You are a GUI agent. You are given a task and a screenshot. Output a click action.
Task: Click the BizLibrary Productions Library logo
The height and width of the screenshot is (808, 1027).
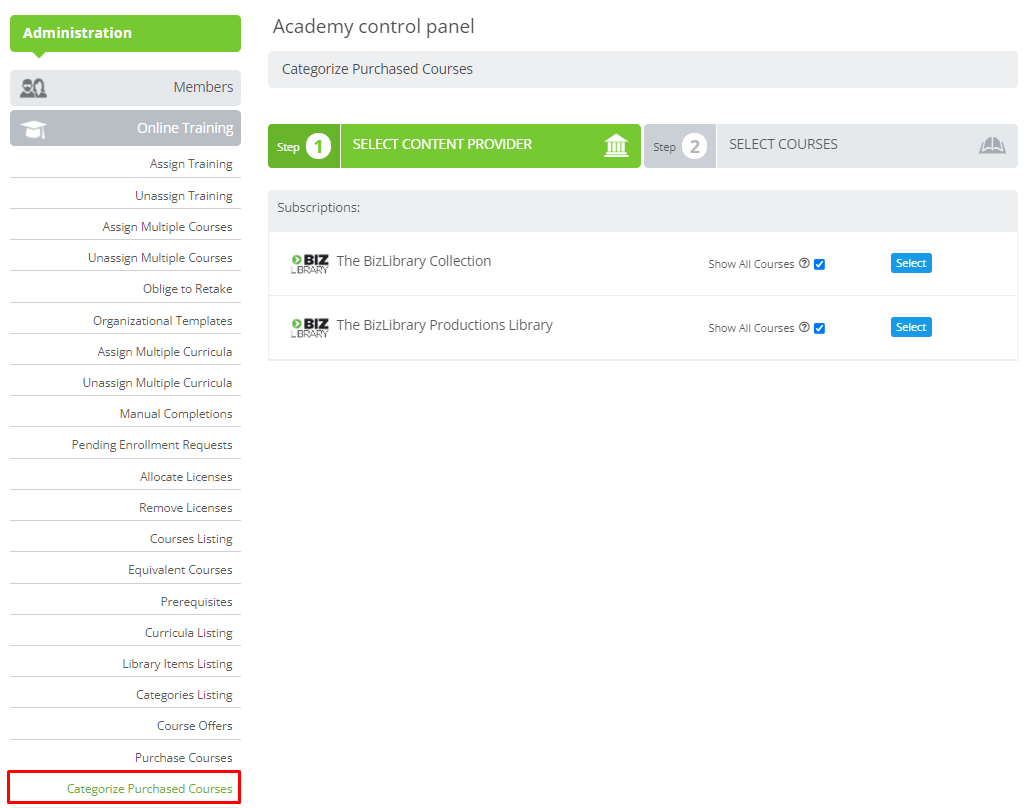coord(310,327)
